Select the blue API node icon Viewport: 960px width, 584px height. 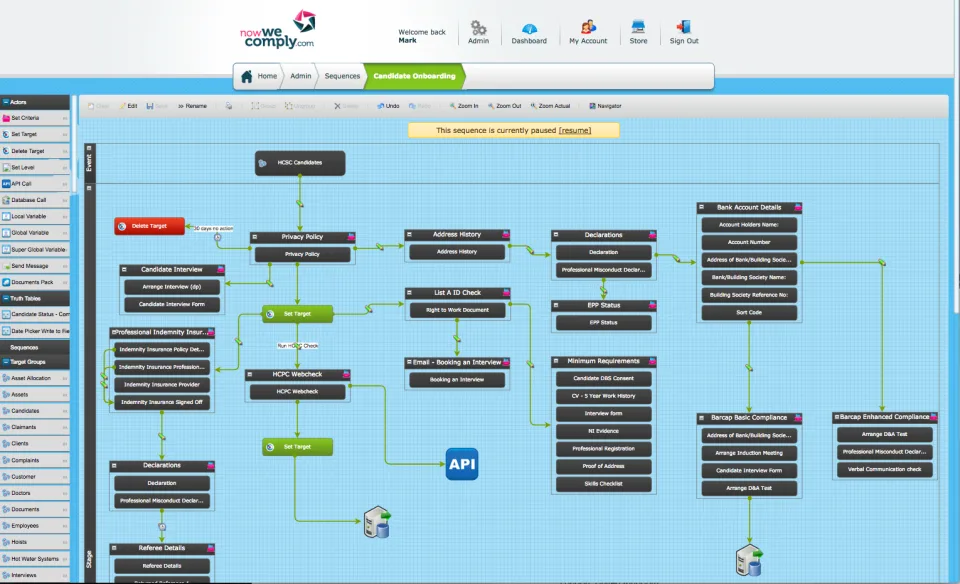tap(462, 464)
